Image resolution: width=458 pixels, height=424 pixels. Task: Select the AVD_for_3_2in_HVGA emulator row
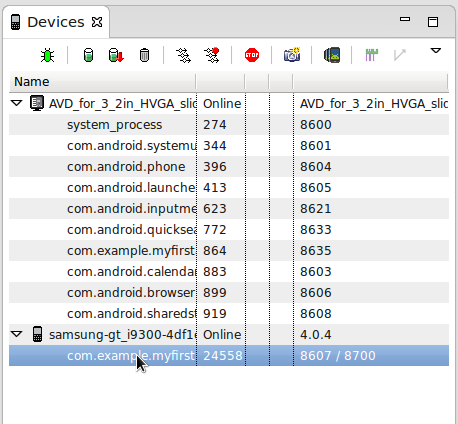(x=229, y=104)
